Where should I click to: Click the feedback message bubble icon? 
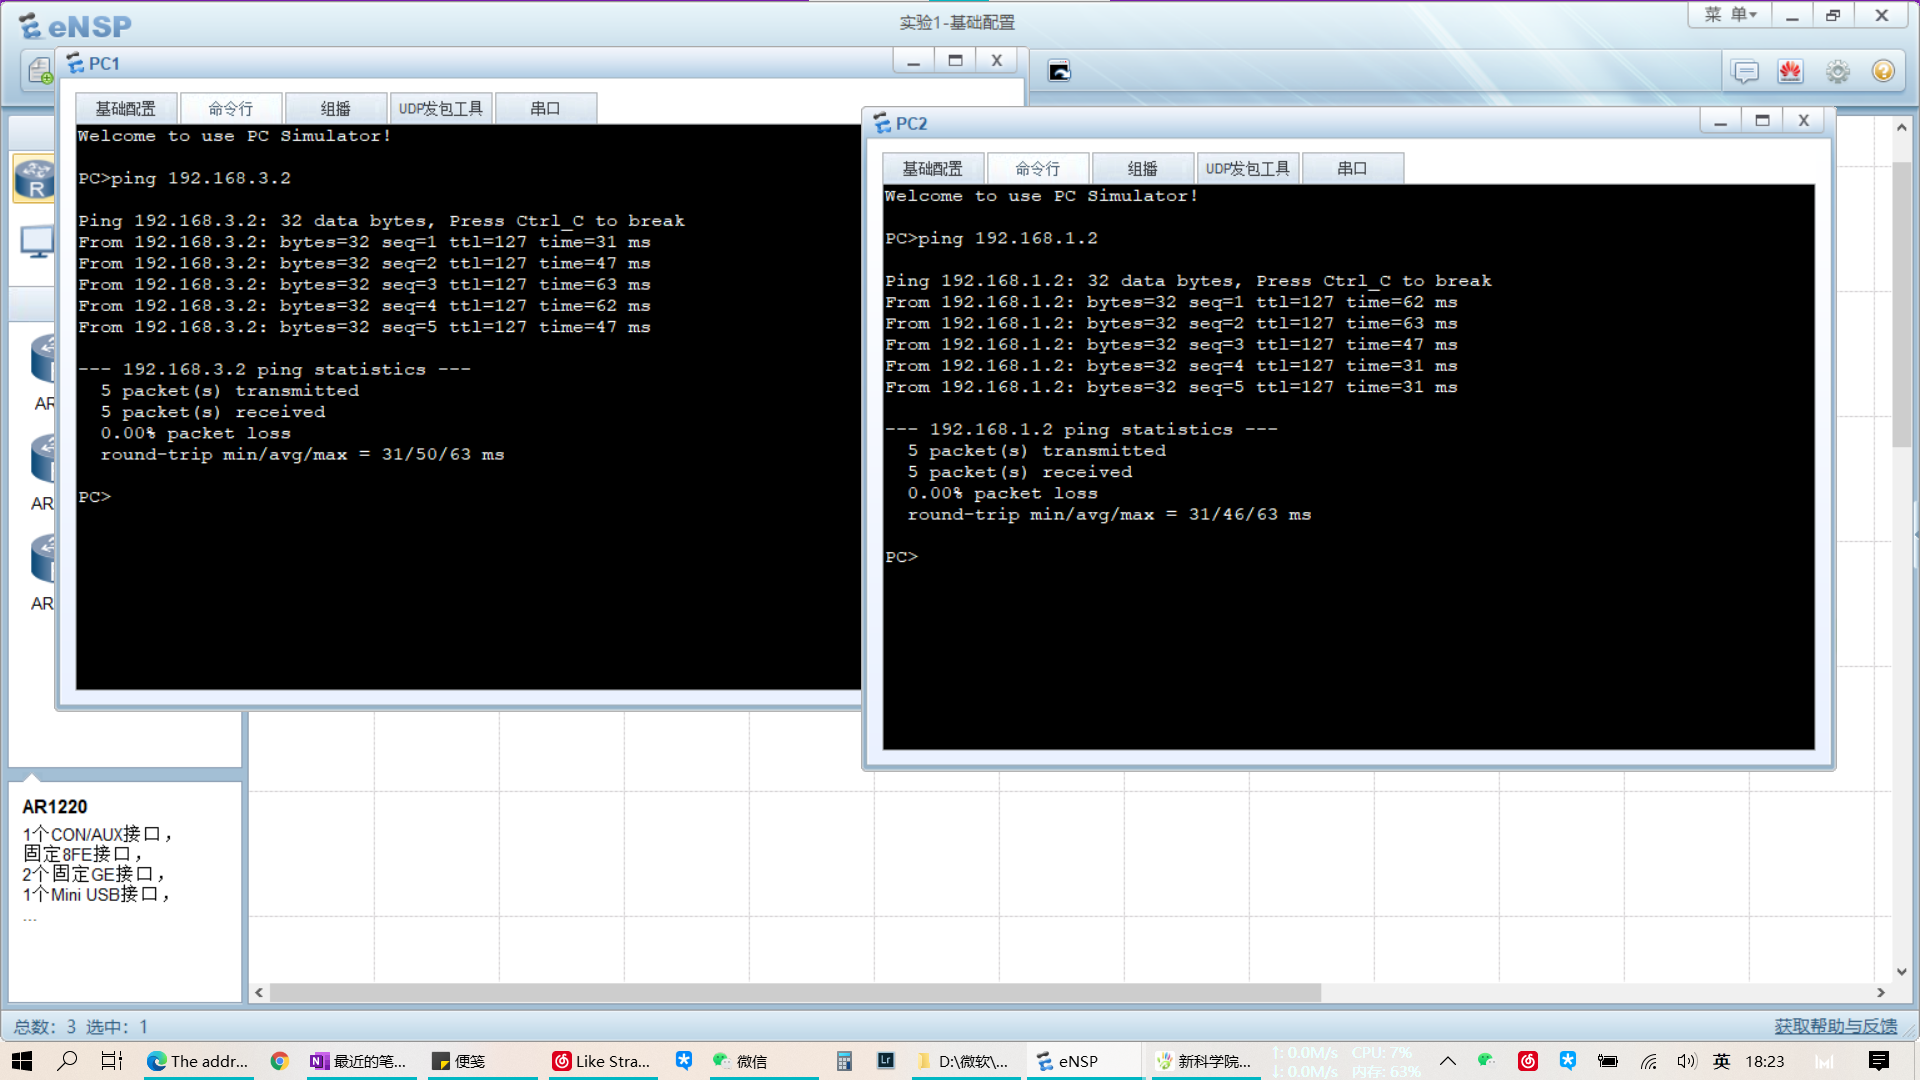pos(1744,71)
